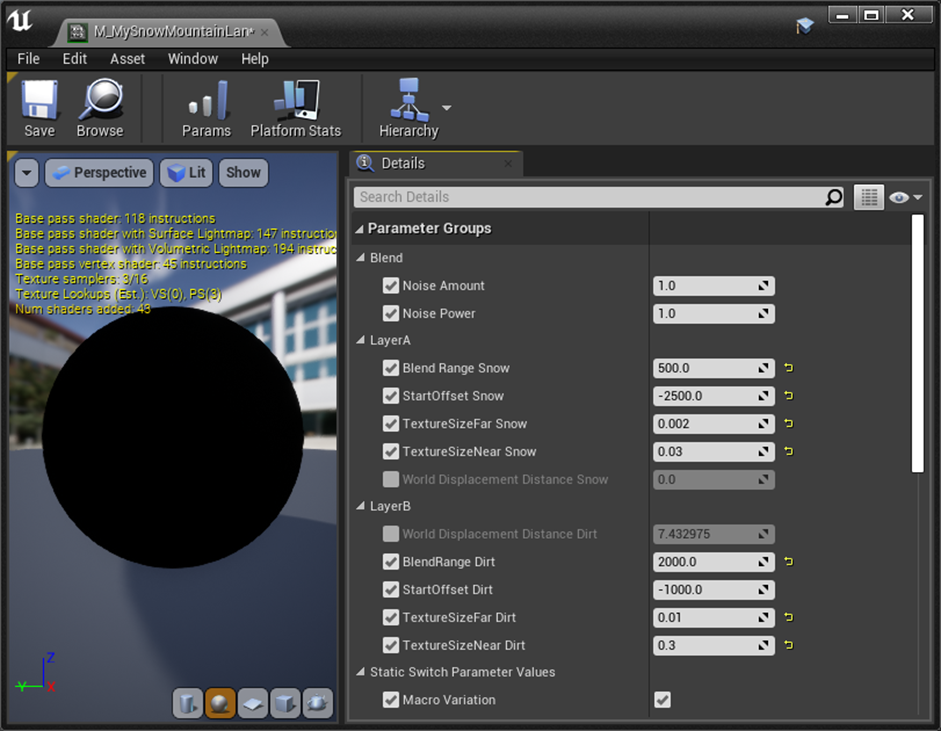Reset TextureSizeFar Snow to default

(789, 423)
